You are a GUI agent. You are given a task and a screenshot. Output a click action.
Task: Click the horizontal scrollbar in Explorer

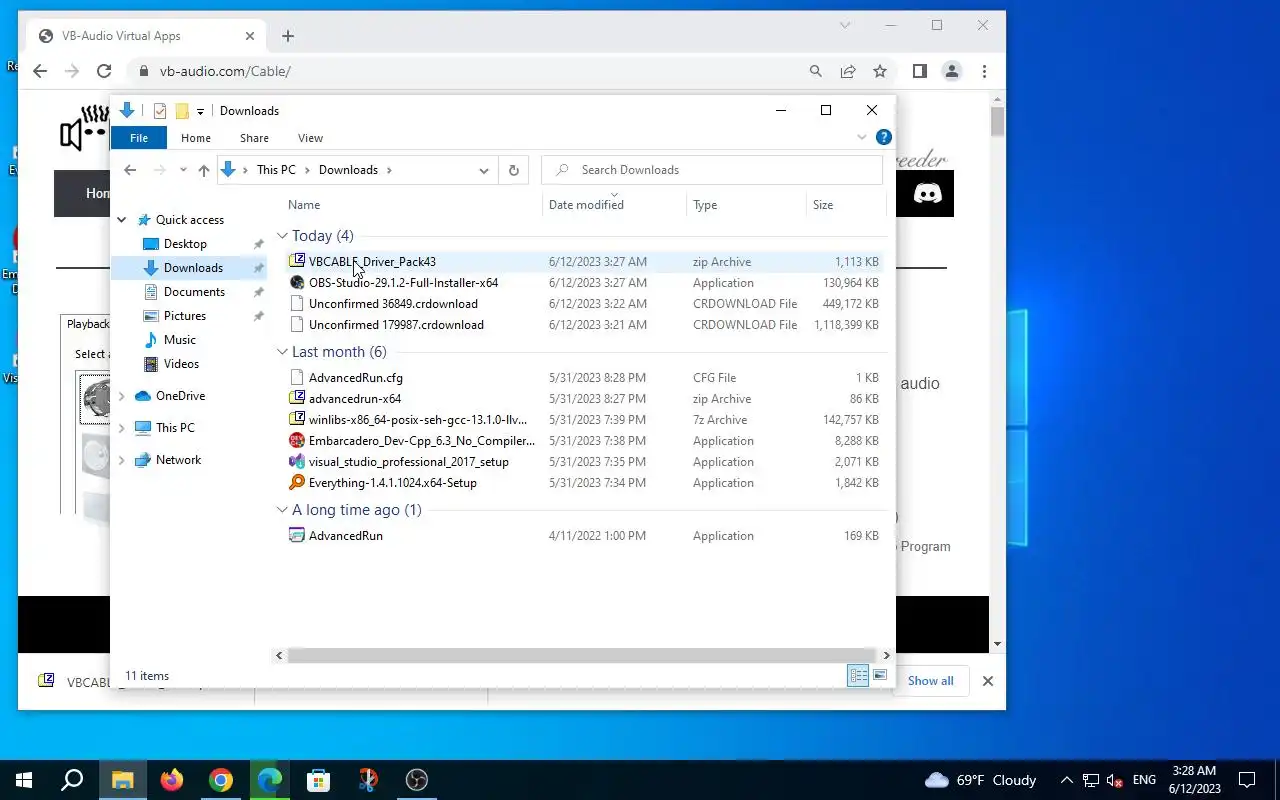coord(582,655)
